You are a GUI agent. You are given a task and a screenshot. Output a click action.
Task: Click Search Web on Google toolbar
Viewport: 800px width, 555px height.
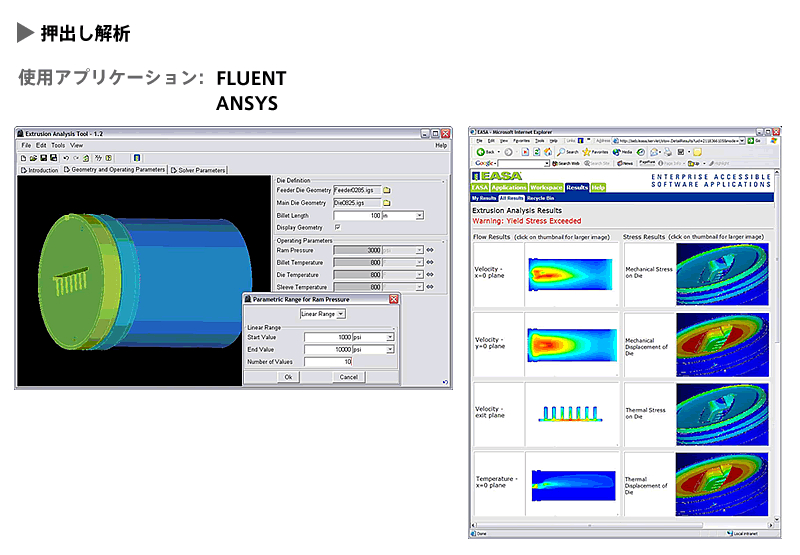coord(565,163)
